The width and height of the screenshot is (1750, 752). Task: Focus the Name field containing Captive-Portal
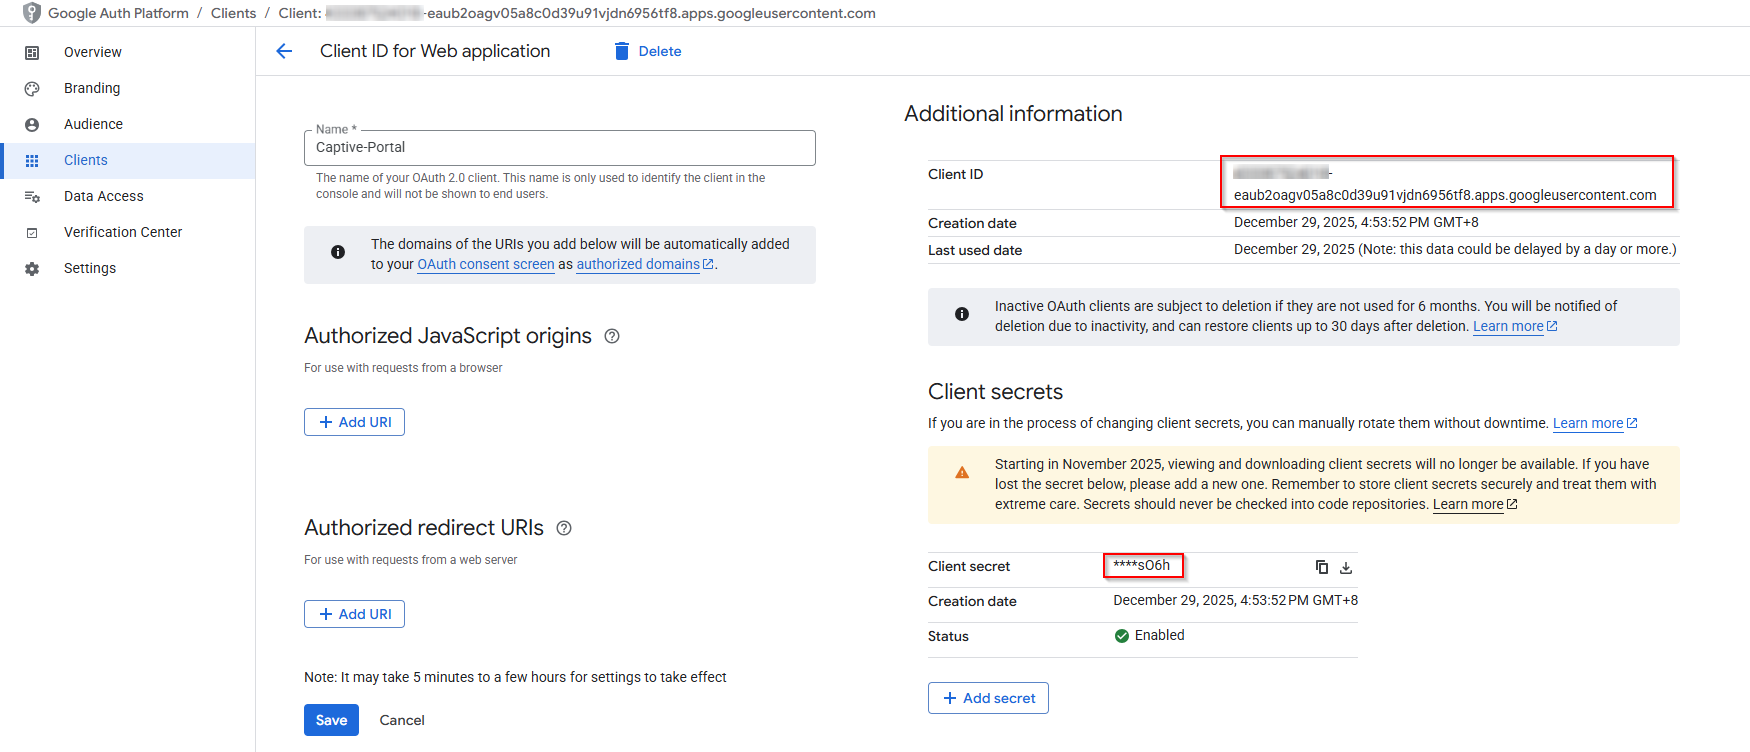(x=560, y=147)
